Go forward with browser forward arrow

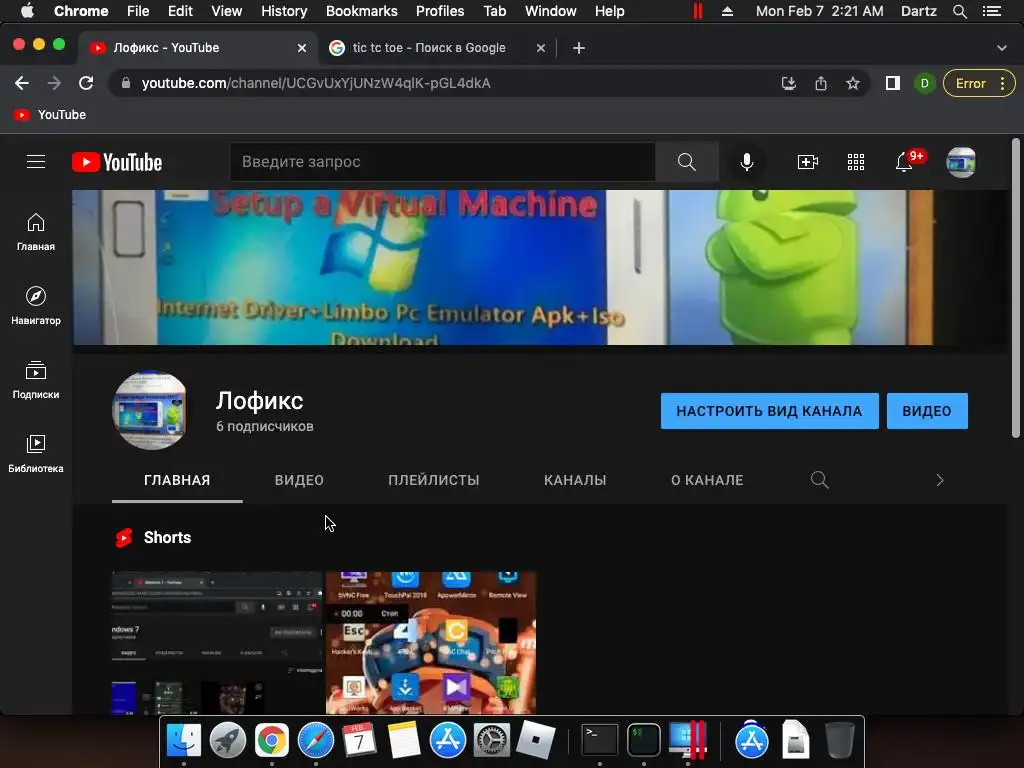(54, 83)
